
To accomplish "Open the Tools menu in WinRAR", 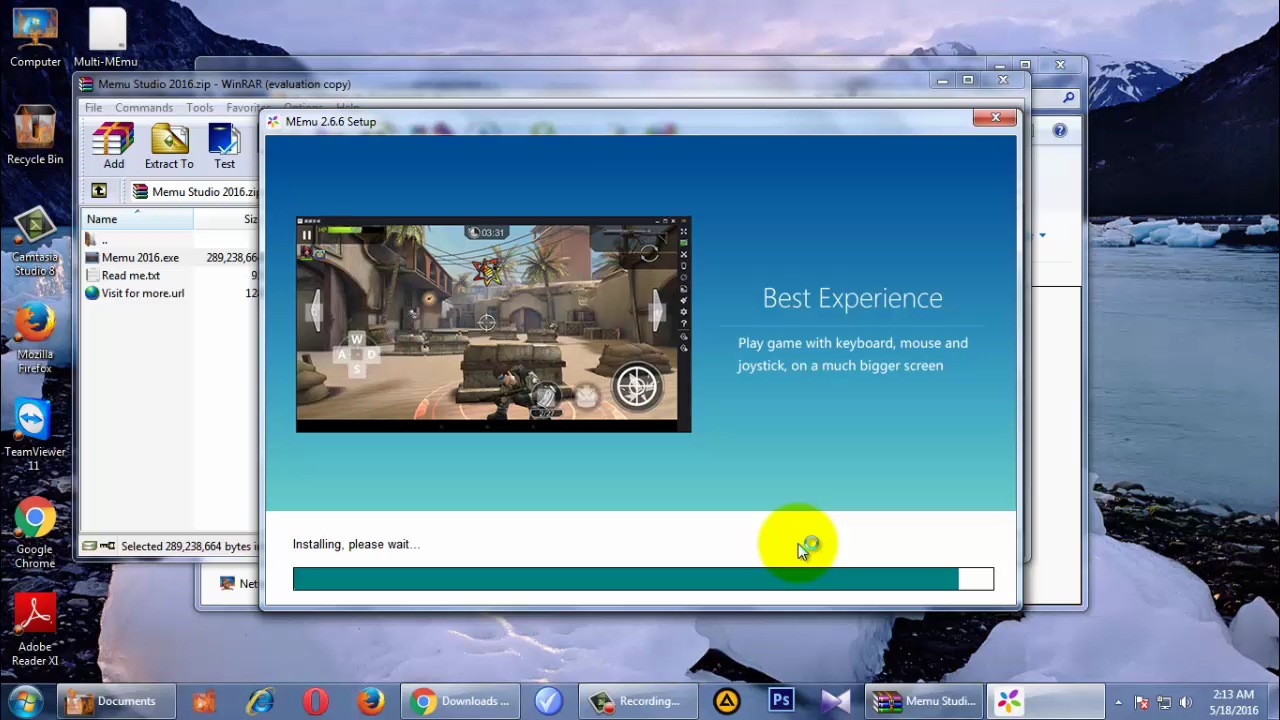I will pos(199,107).
